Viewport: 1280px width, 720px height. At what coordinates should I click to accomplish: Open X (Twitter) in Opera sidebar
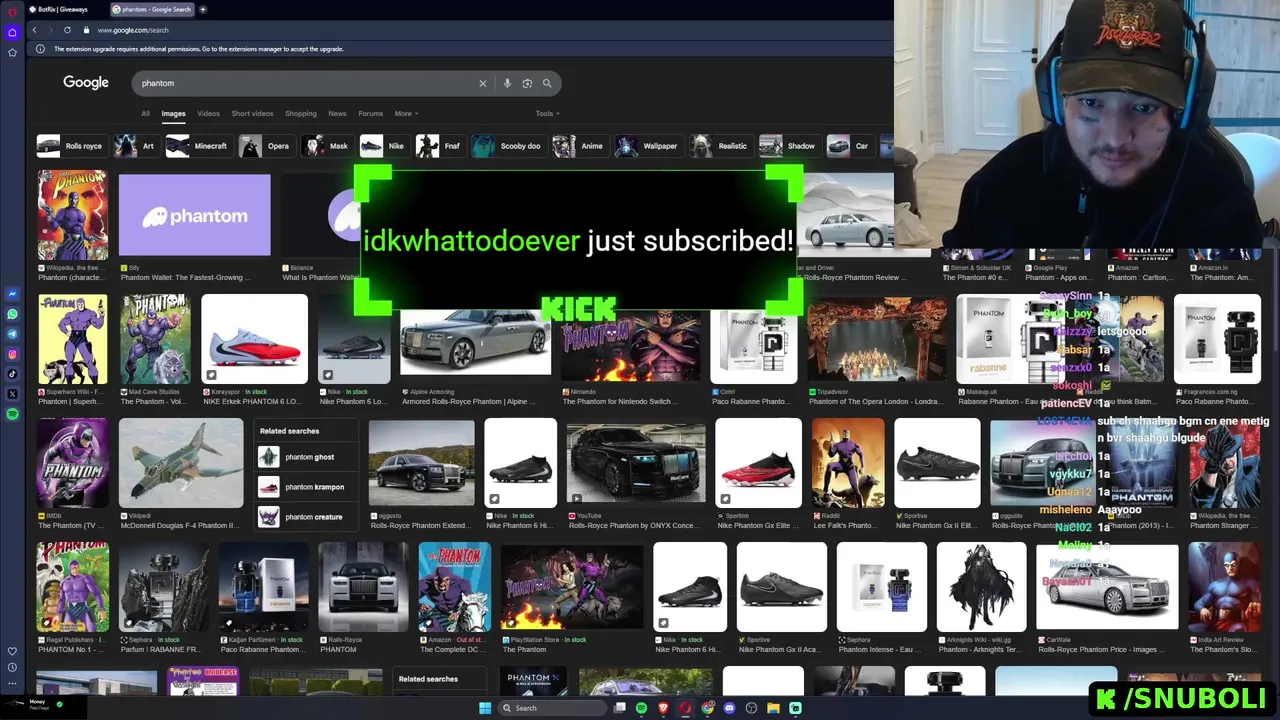click(12, 394)
